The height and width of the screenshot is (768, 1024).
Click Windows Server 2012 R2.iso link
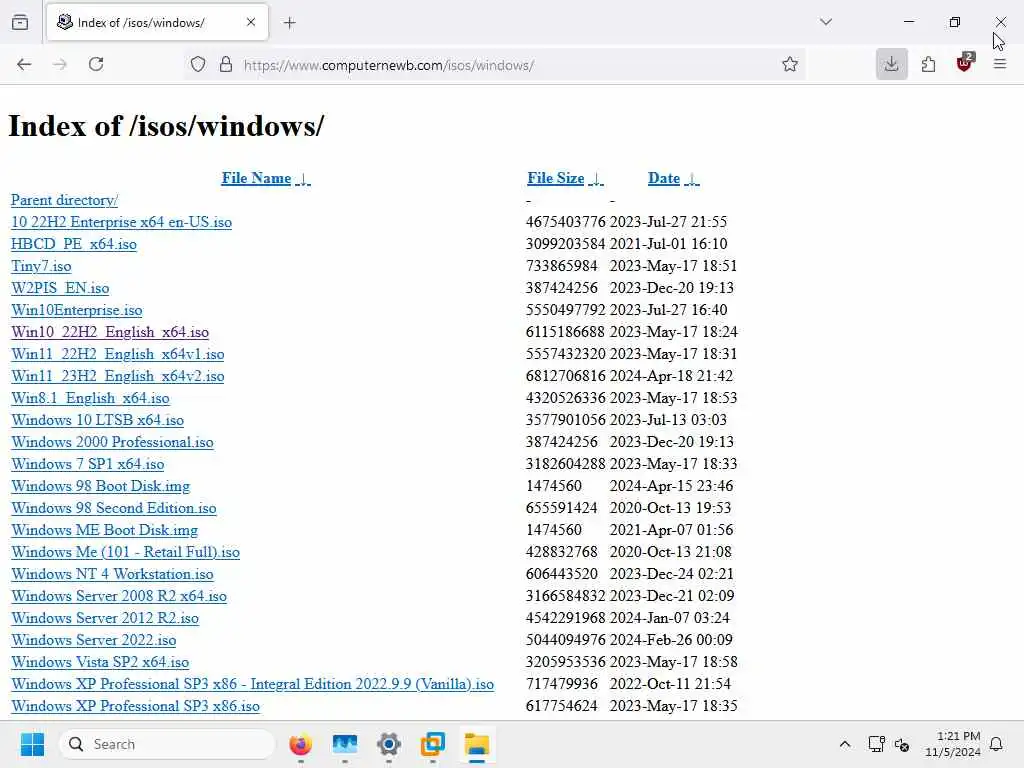coord(105,618)
